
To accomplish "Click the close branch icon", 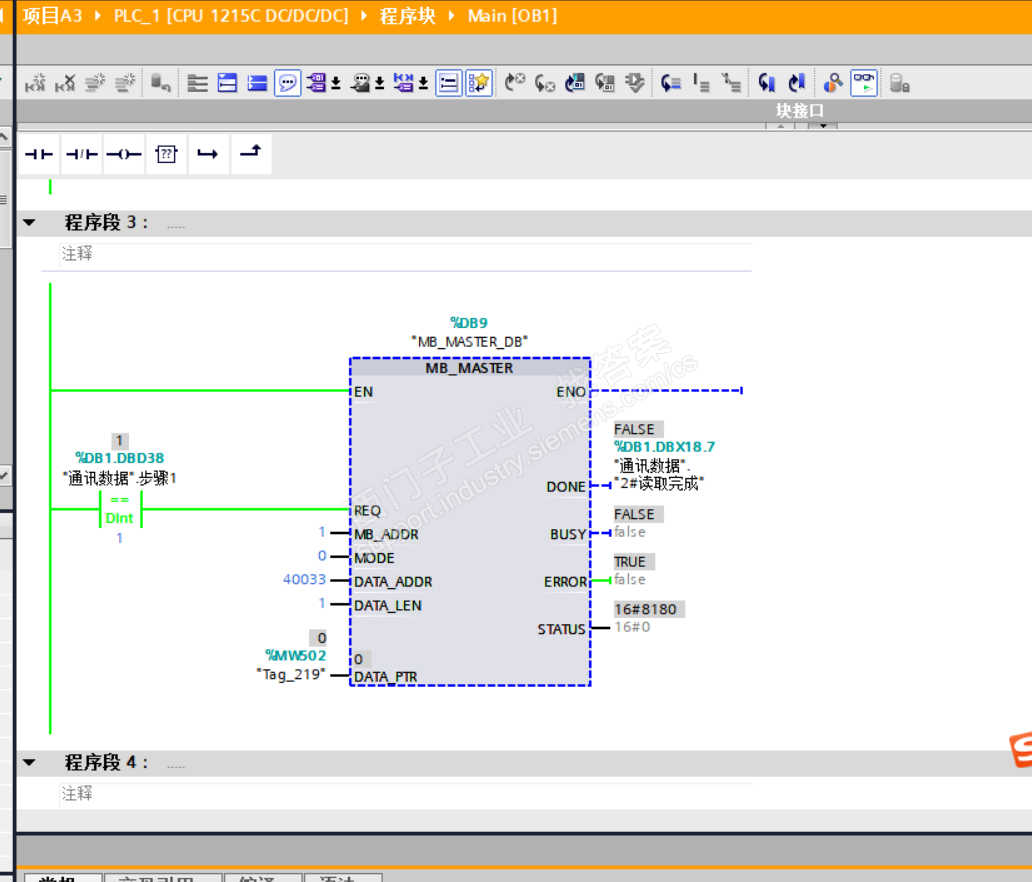I will point(251,153).
